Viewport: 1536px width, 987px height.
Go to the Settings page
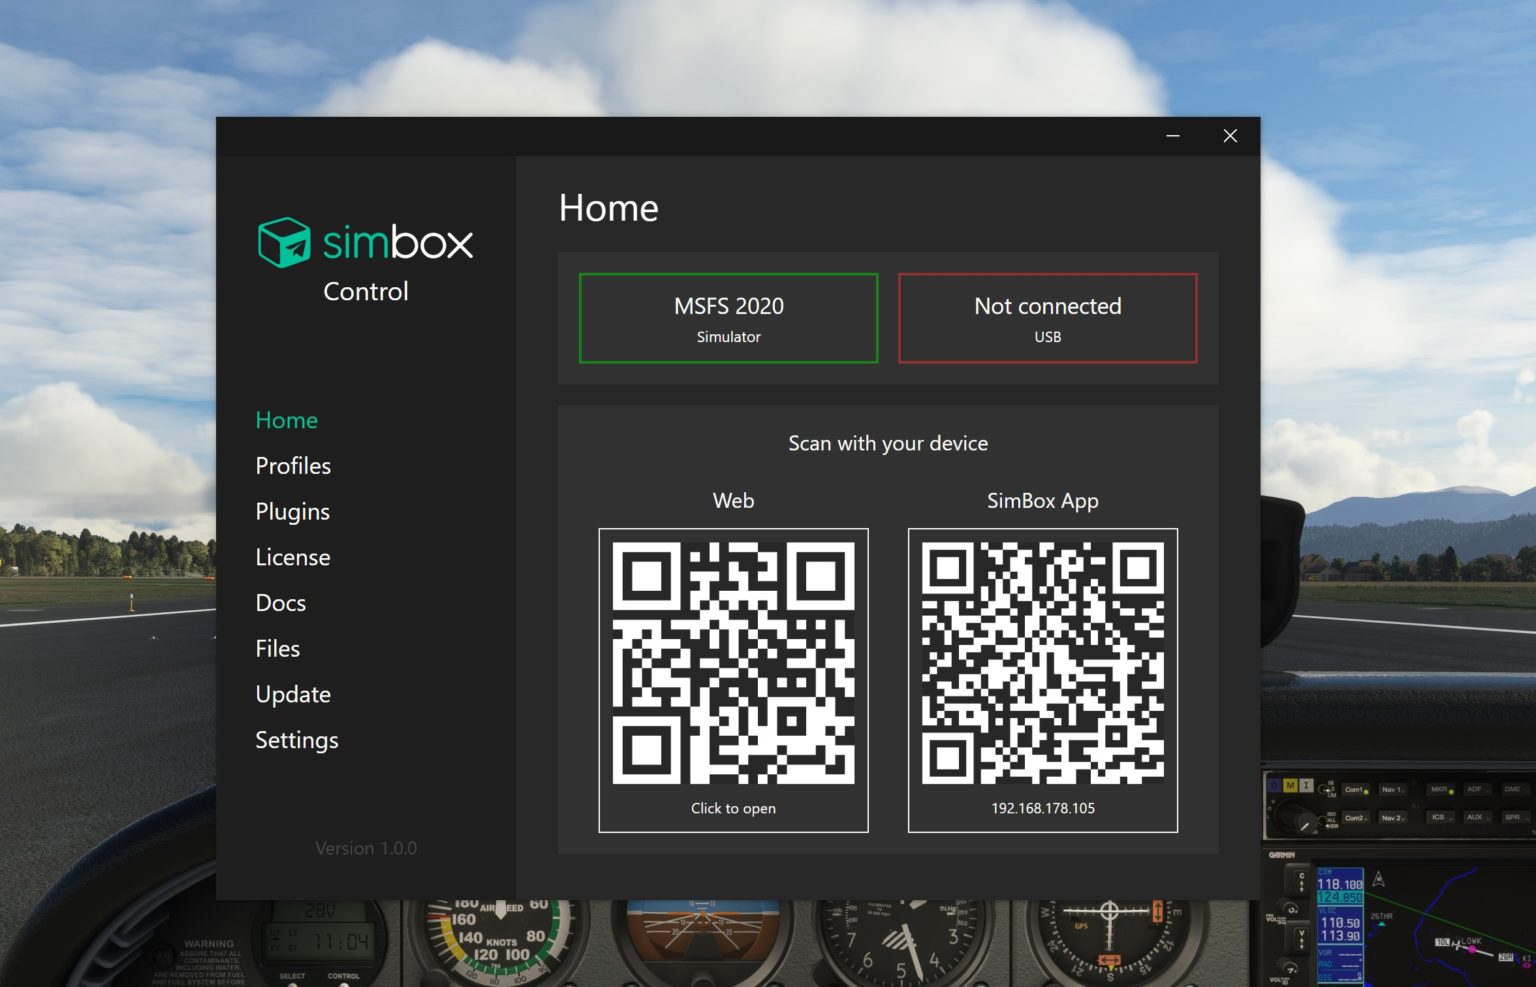296,740
